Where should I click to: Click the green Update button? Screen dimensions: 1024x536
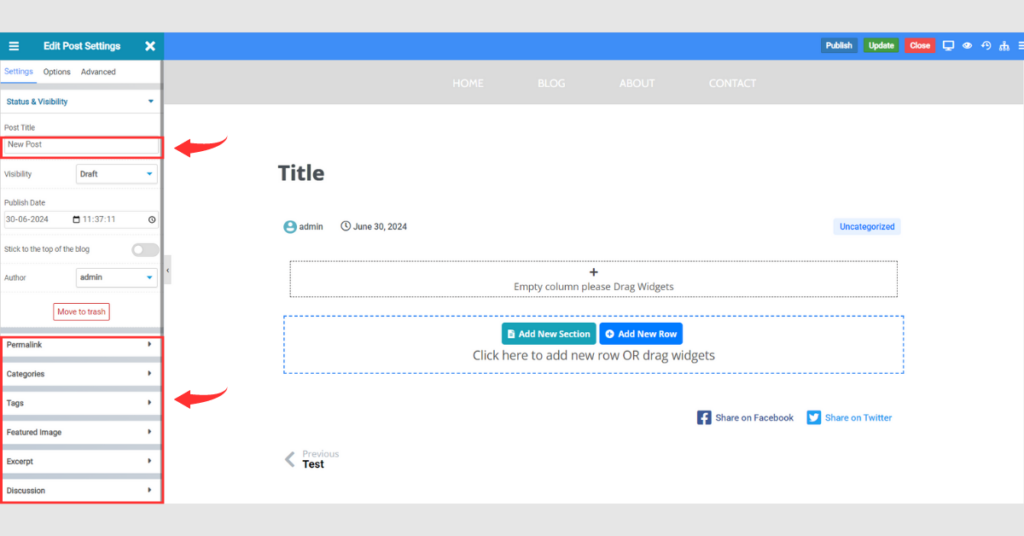point(881,46)
